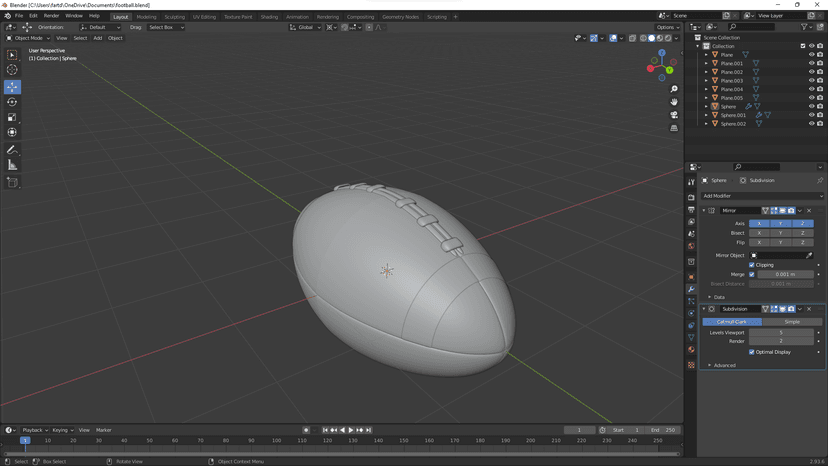Uncheck the Clipping checkbox

752,265
